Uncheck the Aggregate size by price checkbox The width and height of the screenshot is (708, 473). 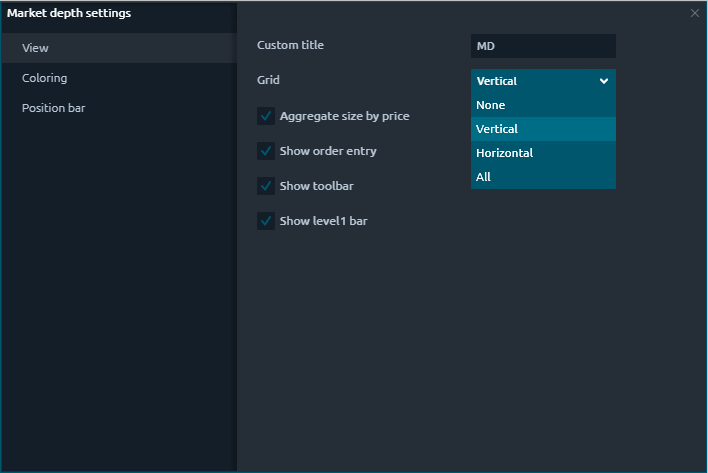tap(266, 116)
